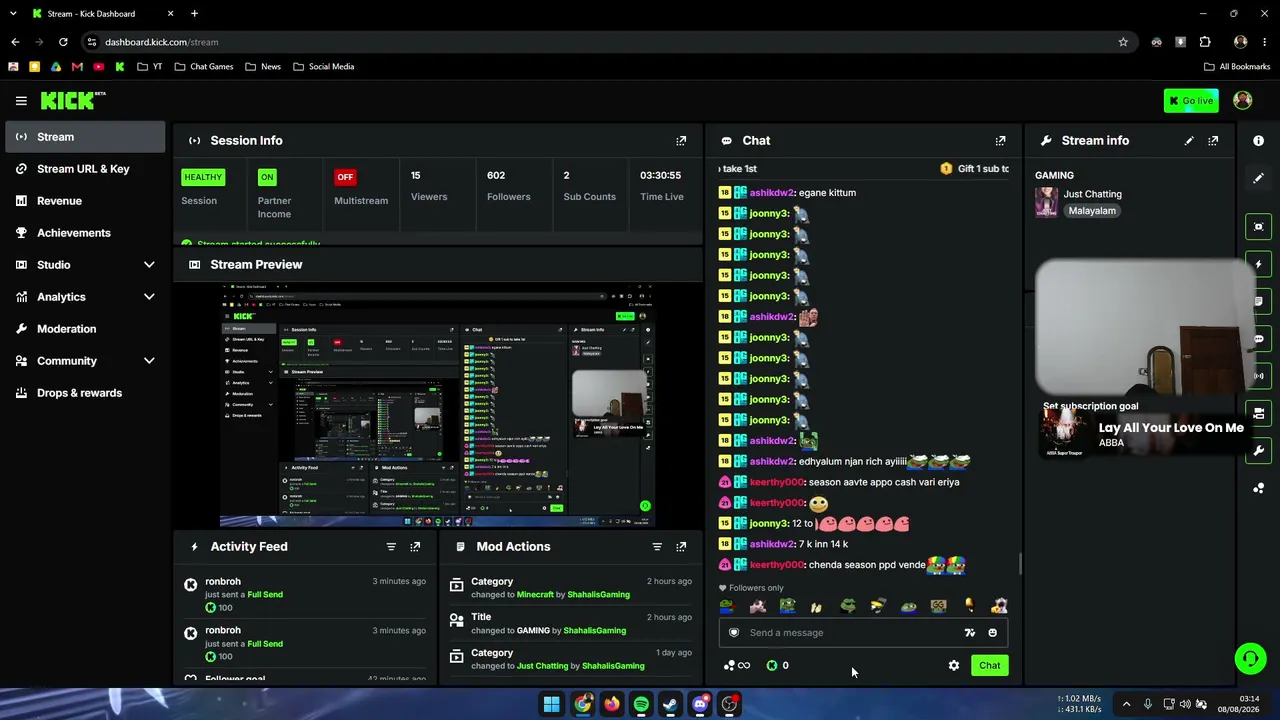Open the 7TV emote menu in chat

click(969, 633)
